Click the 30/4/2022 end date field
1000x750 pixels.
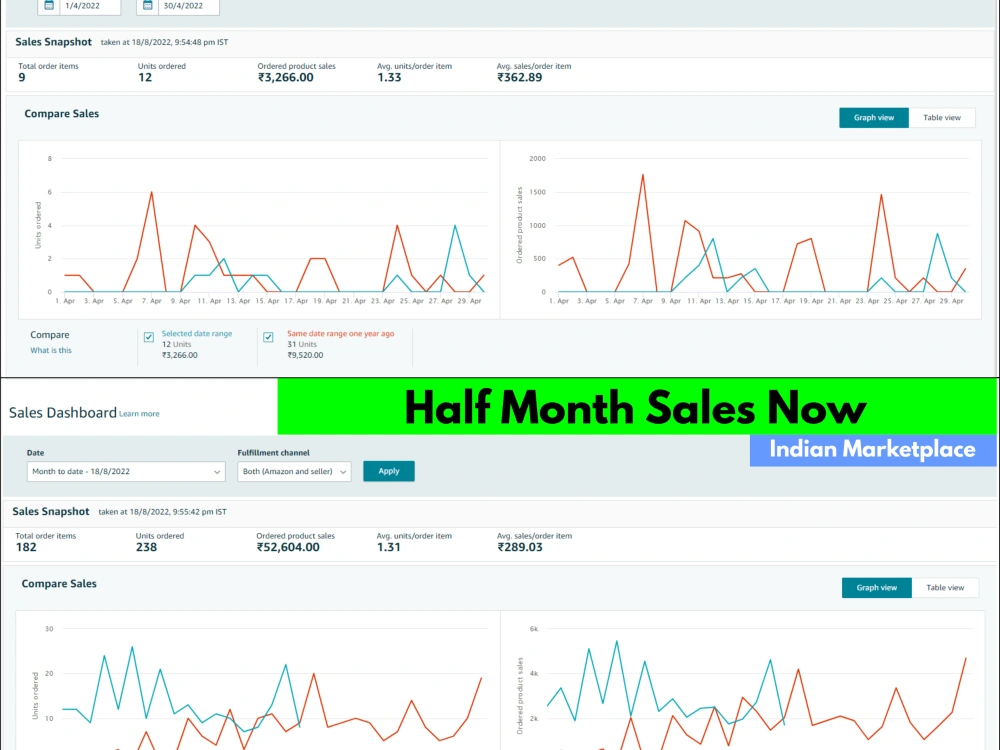point(188,6)
